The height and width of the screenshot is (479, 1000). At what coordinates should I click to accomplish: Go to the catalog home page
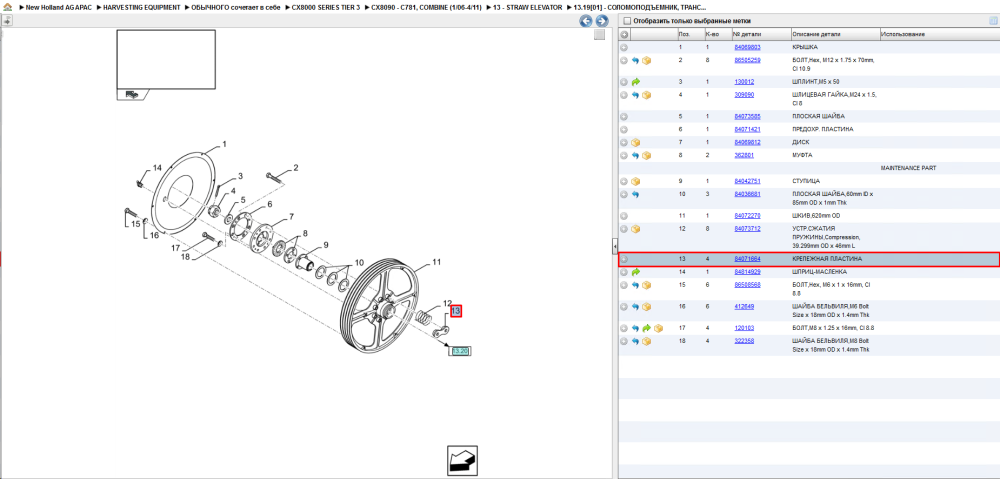coord(7,8)
